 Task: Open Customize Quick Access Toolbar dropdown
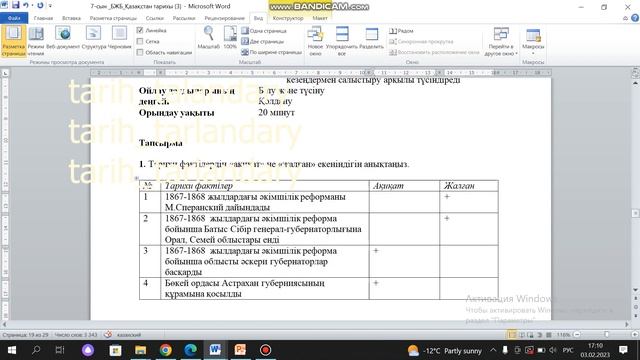[x=50, y=6]
